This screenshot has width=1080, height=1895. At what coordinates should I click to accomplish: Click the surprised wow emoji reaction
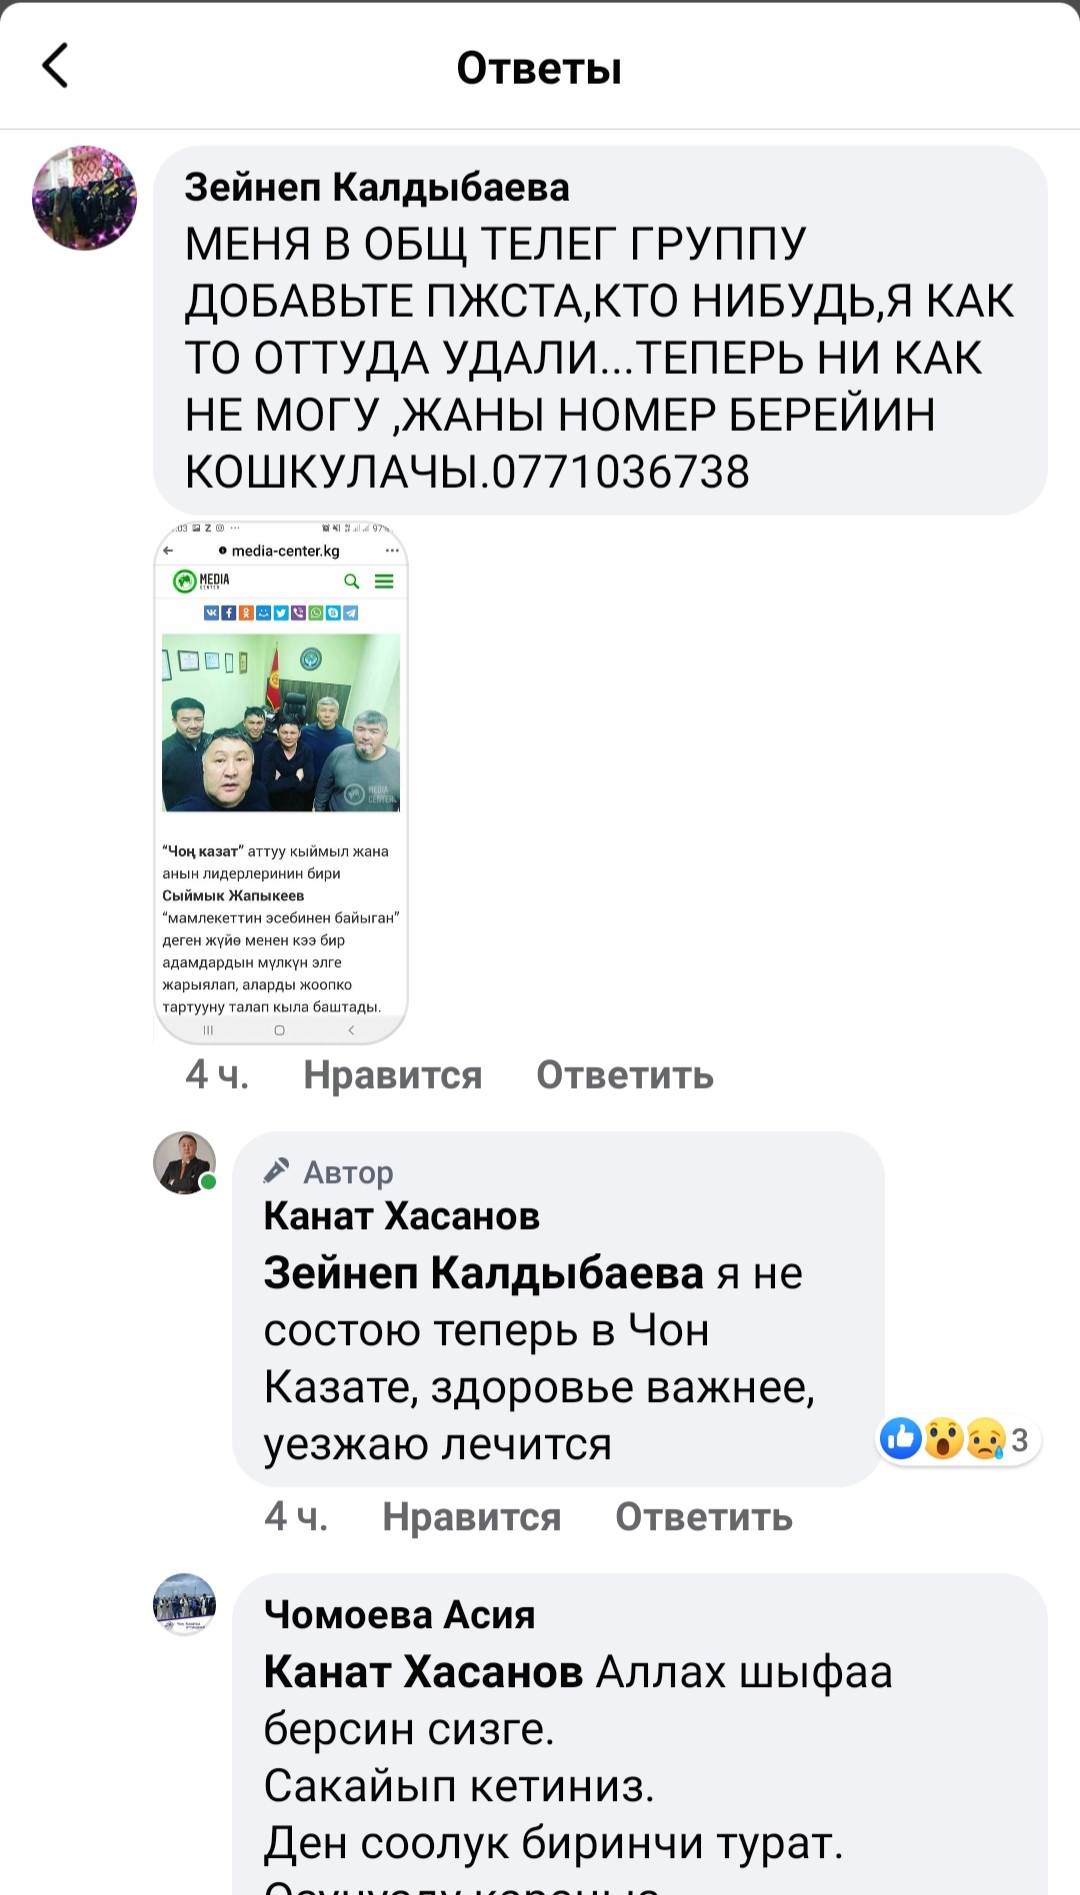[944, 1439]
